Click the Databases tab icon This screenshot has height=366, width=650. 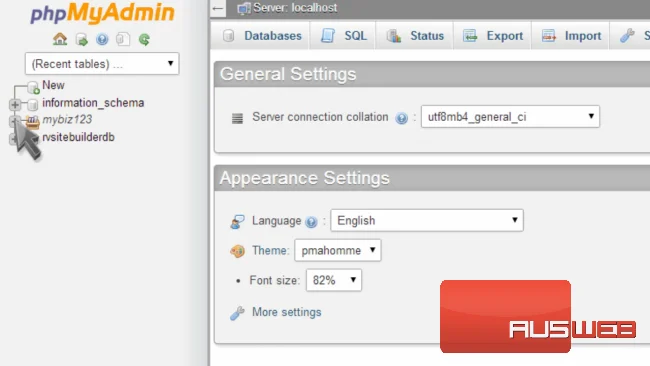point(228,36)
